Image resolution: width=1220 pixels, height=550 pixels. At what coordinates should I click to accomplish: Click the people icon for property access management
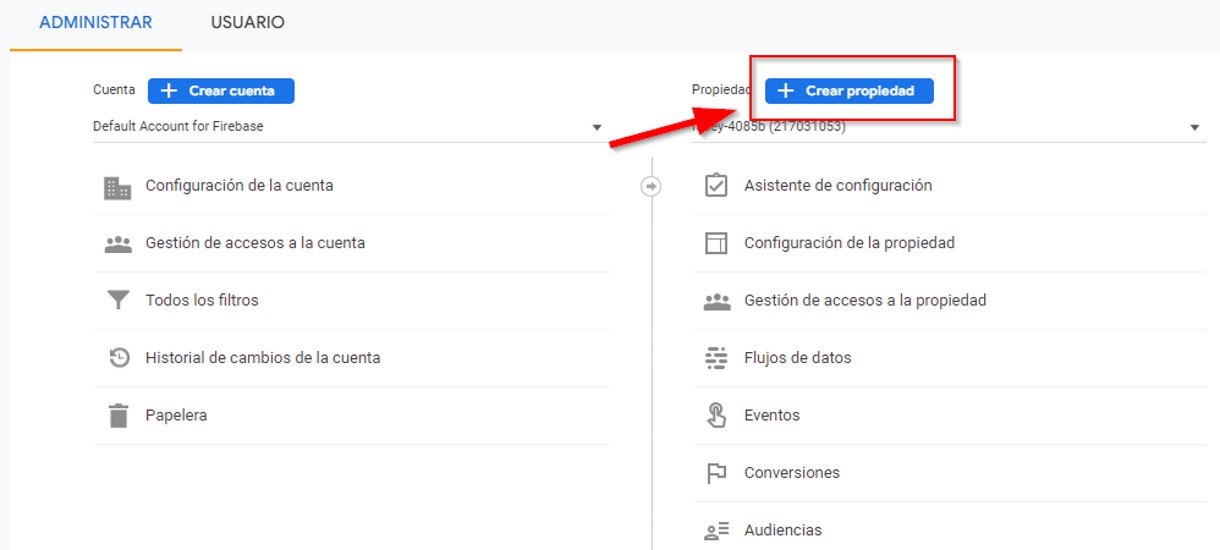tap(717, 301)
